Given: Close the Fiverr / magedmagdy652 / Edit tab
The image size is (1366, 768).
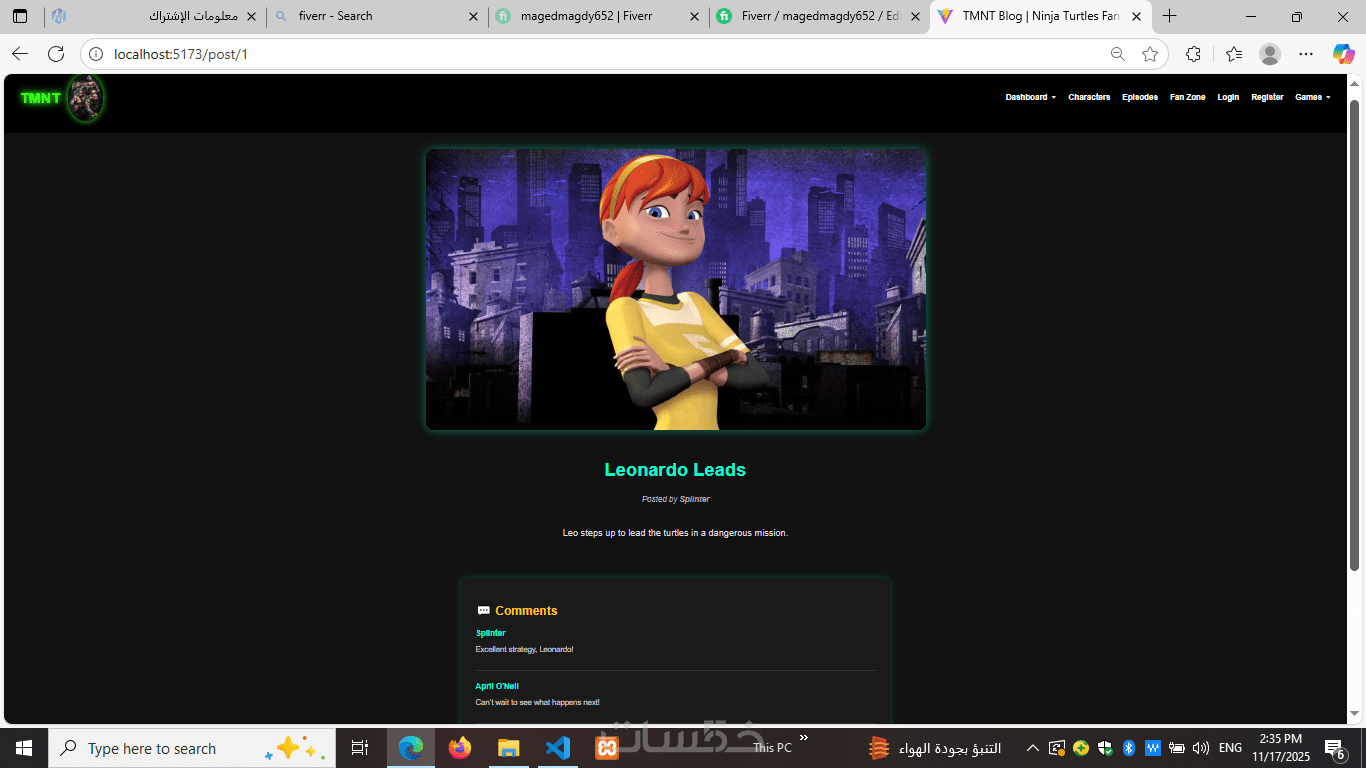Looking at the screenshot, I should click(x=915, y=16).
